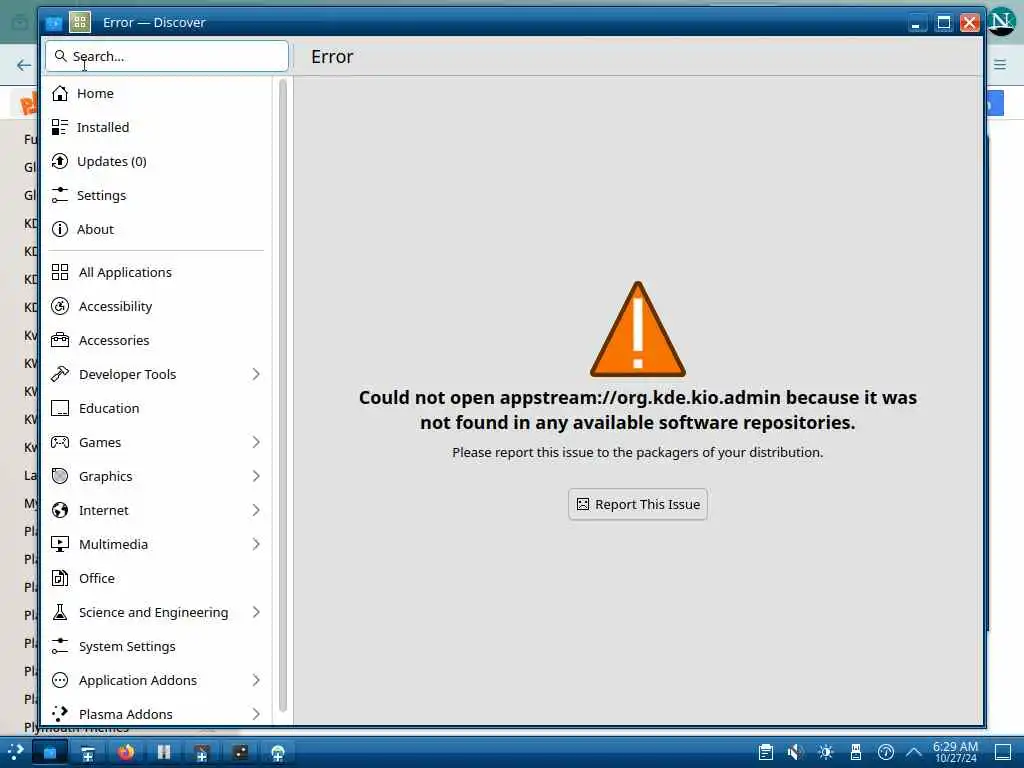
Task: Expand the Developer Tools category chevron
Action: click(256, 374)
